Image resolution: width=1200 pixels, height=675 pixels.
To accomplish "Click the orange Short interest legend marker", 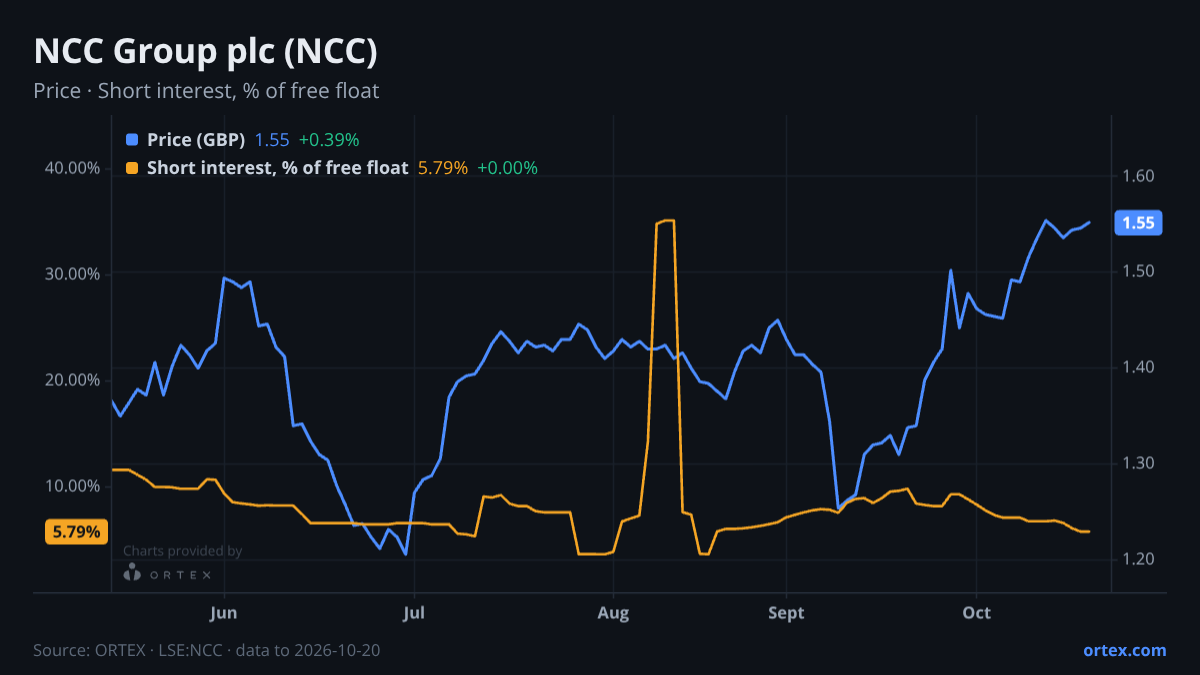I will point(132,168).
